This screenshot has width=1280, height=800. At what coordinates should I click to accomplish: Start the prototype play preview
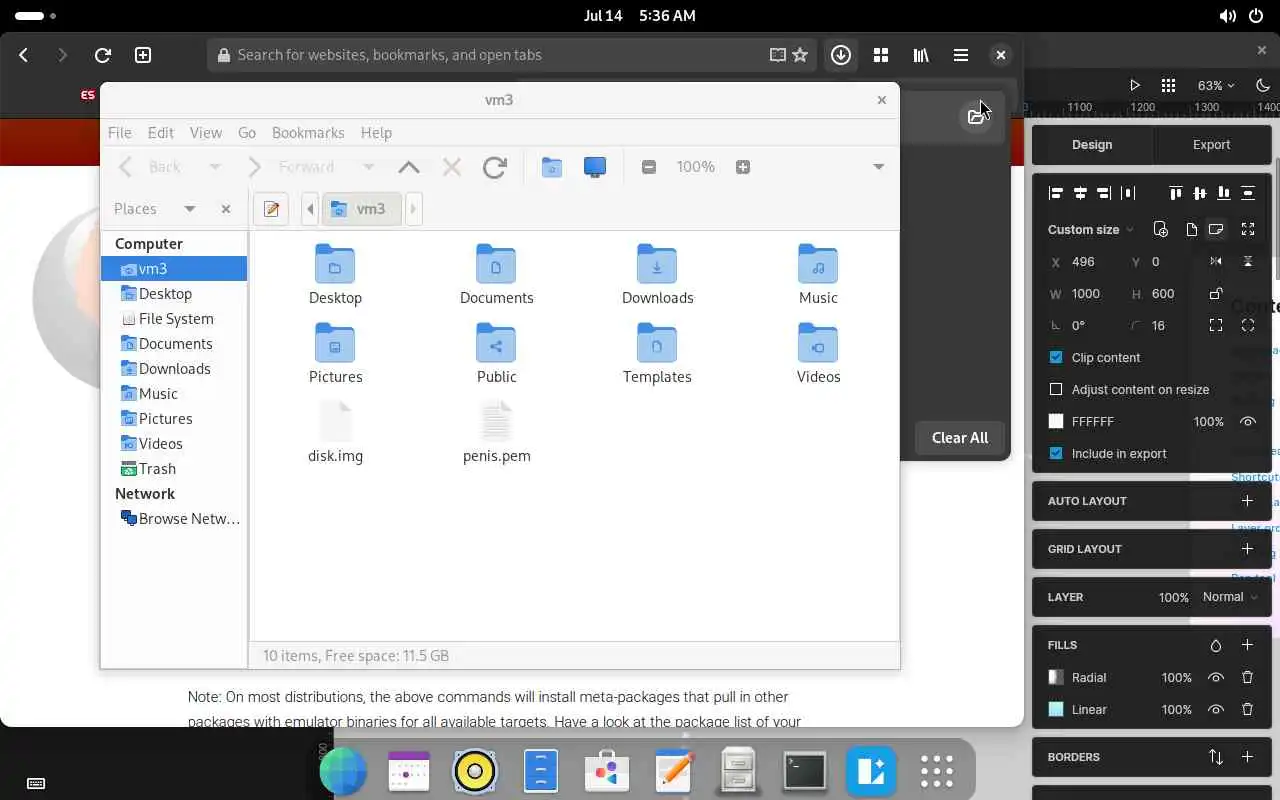(x=1134, y=86)
